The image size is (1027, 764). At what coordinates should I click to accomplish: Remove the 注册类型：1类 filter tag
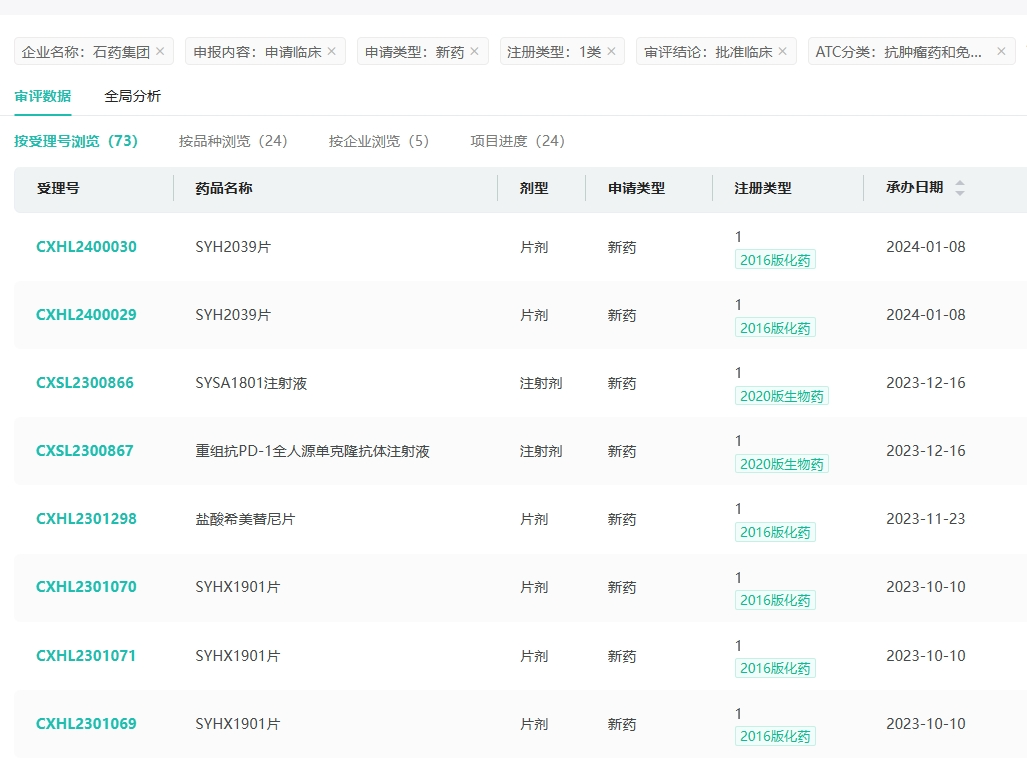pyautogui.click(x=611, y=51)
